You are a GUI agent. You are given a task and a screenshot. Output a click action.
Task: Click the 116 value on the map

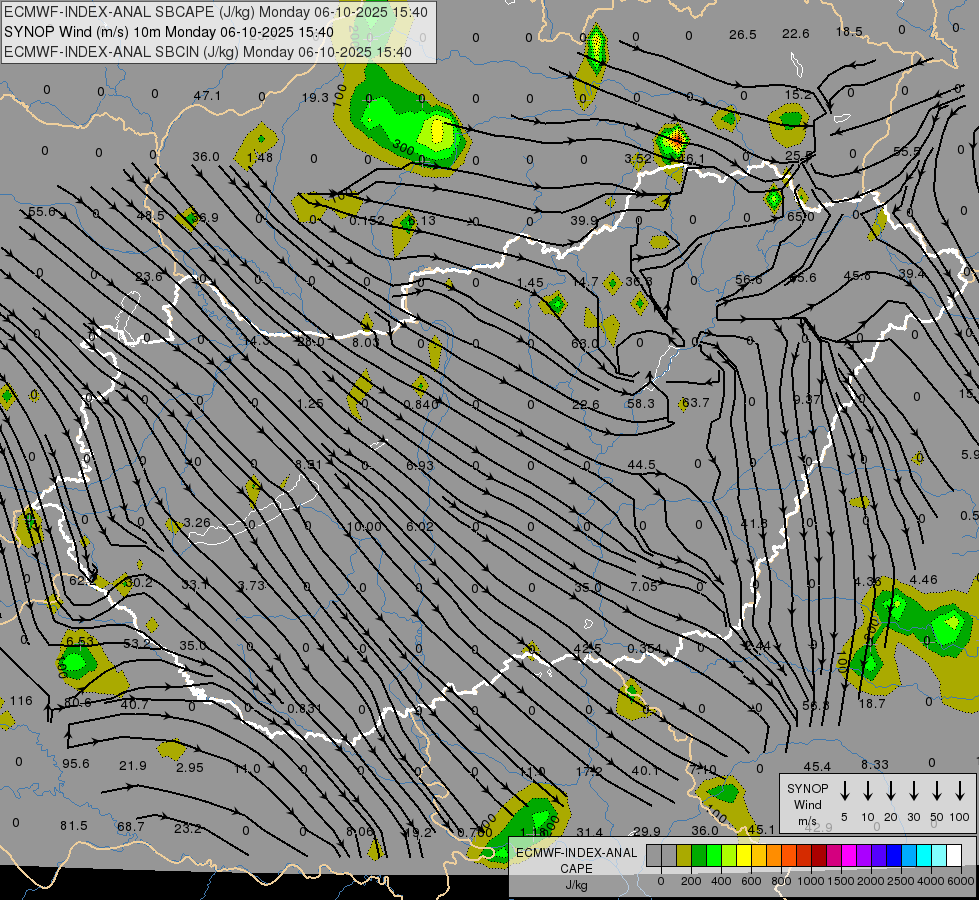pyautogui.click(x=21, y=701)
